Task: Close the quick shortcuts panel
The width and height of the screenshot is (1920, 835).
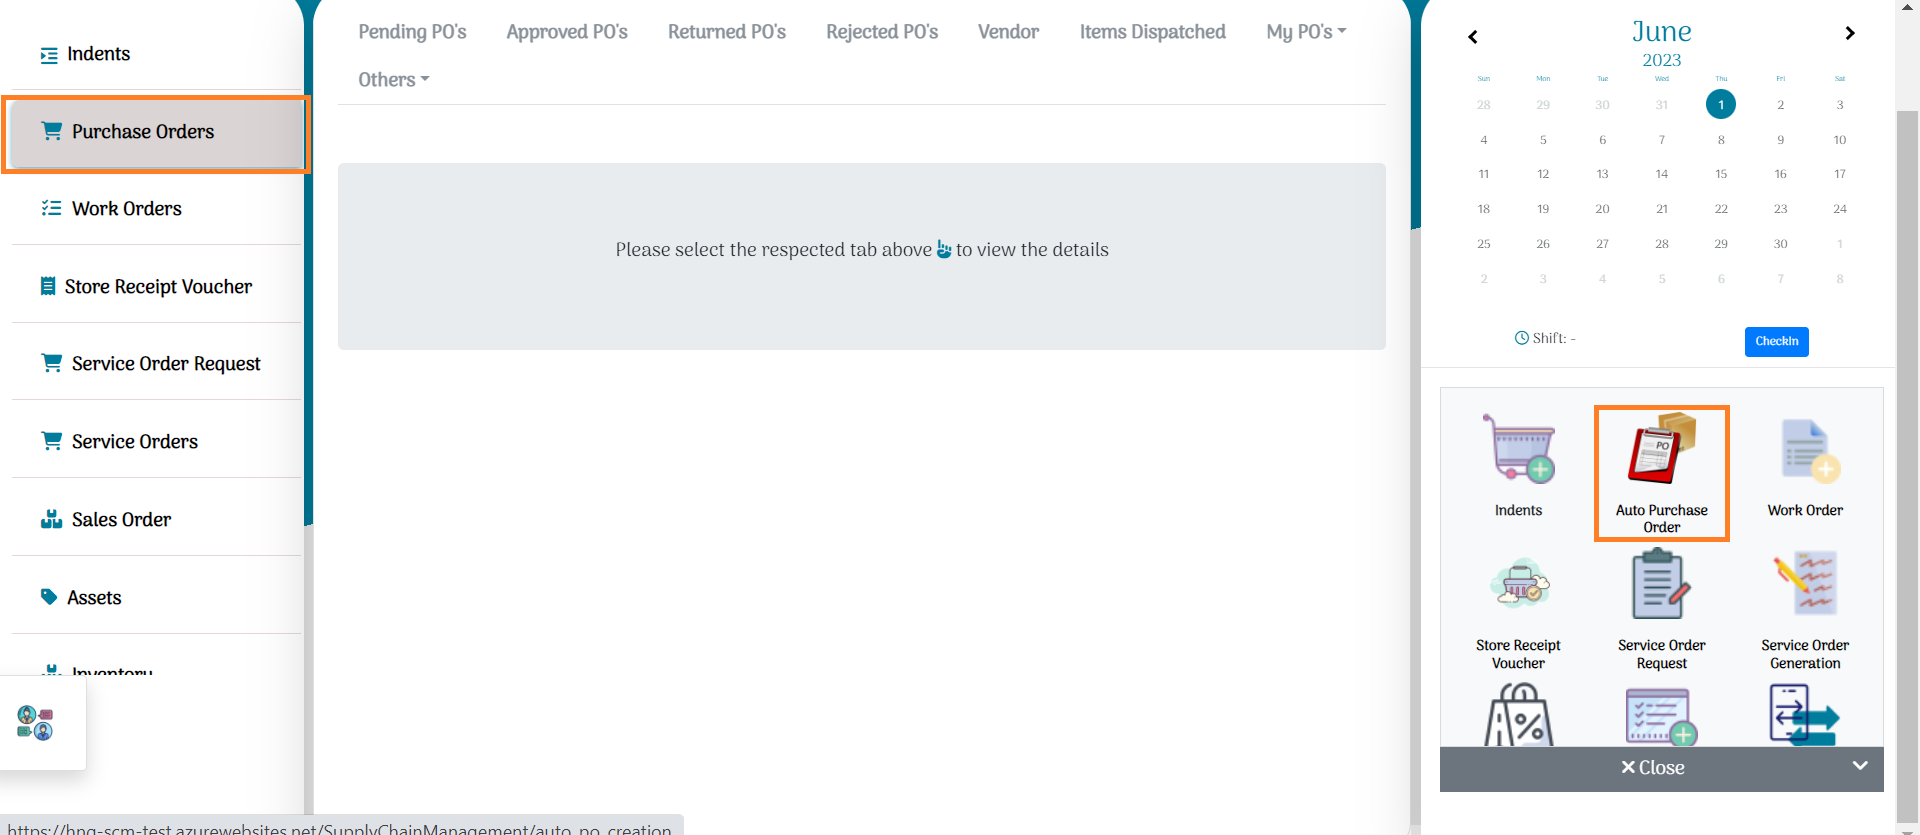Action: [1652, 768]
